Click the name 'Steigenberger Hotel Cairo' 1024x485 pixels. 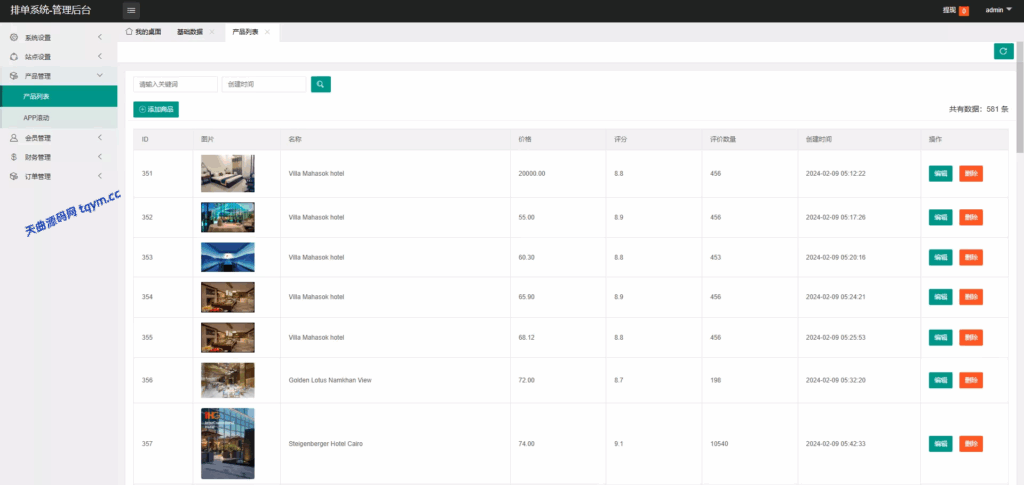click(x=326, y=444)
